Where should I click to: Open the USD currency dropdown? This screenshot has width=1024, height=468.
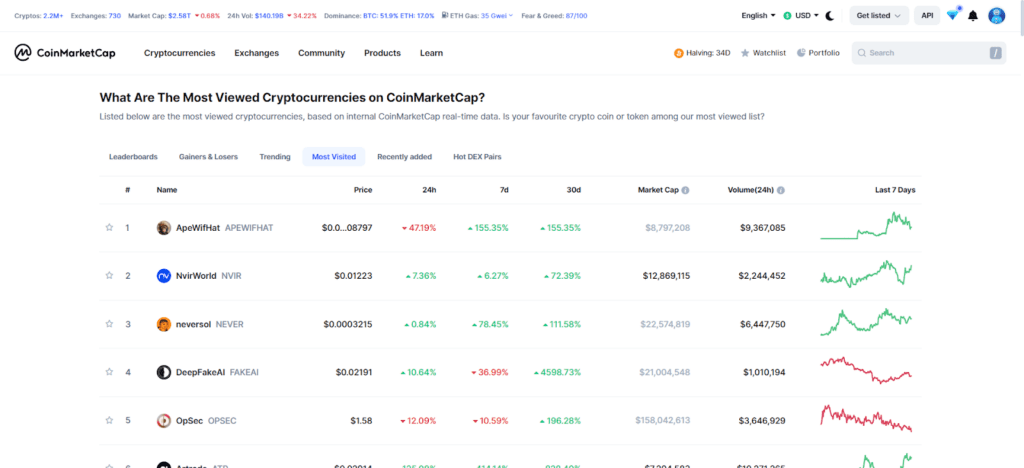click(x=801, y=16)
